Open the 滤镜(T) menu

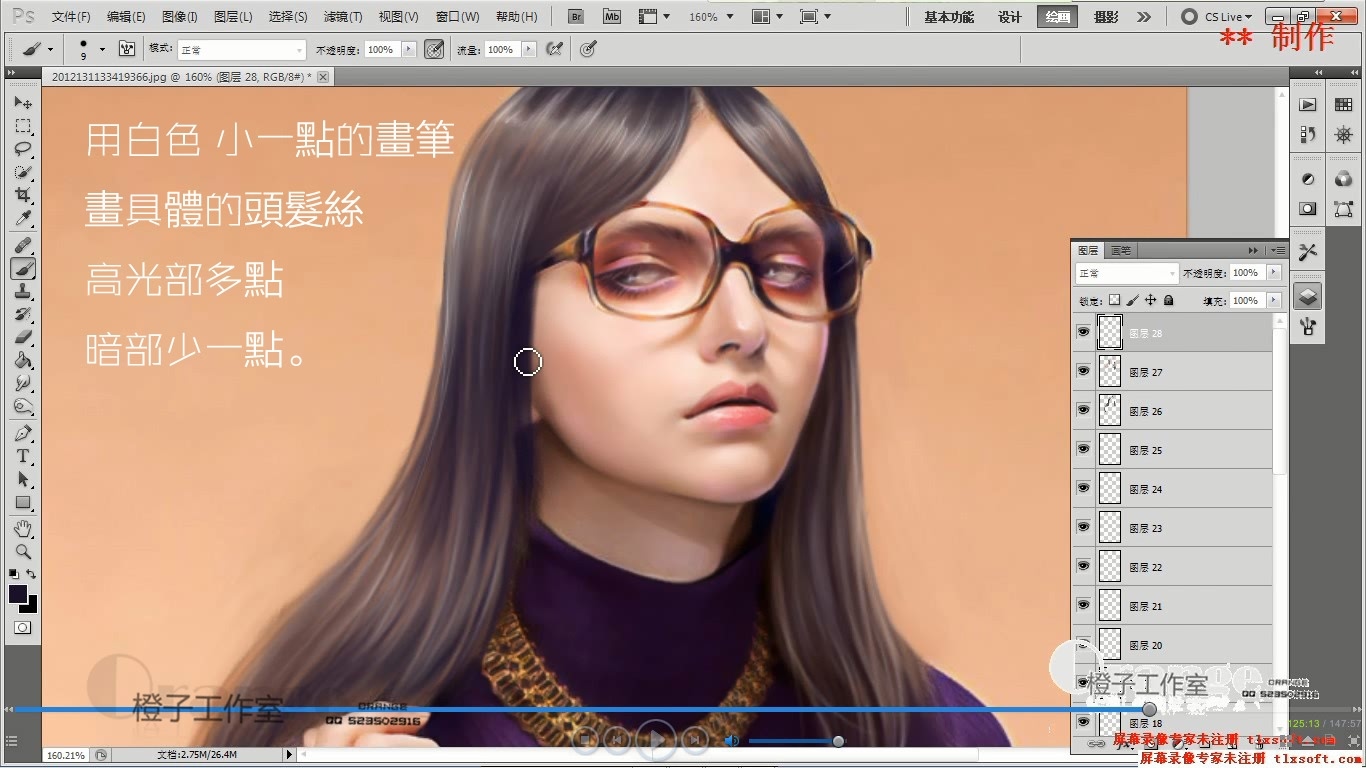[343, 17]
